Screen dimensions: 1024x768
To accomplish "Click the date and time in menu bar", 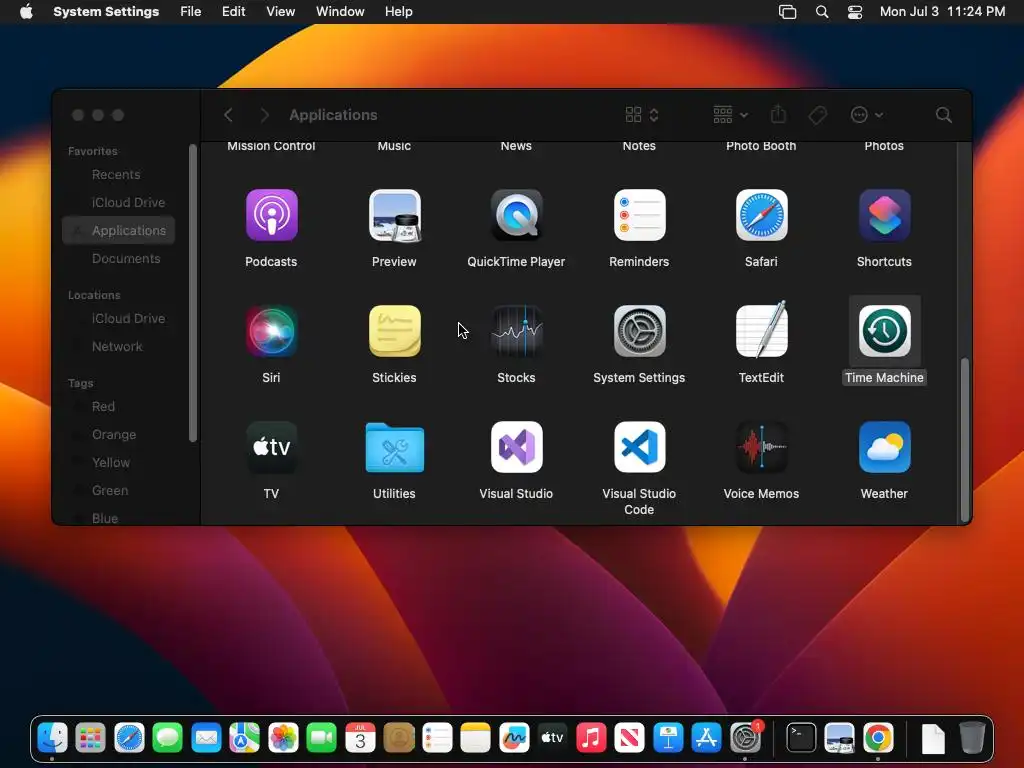I will click(942, 11).
